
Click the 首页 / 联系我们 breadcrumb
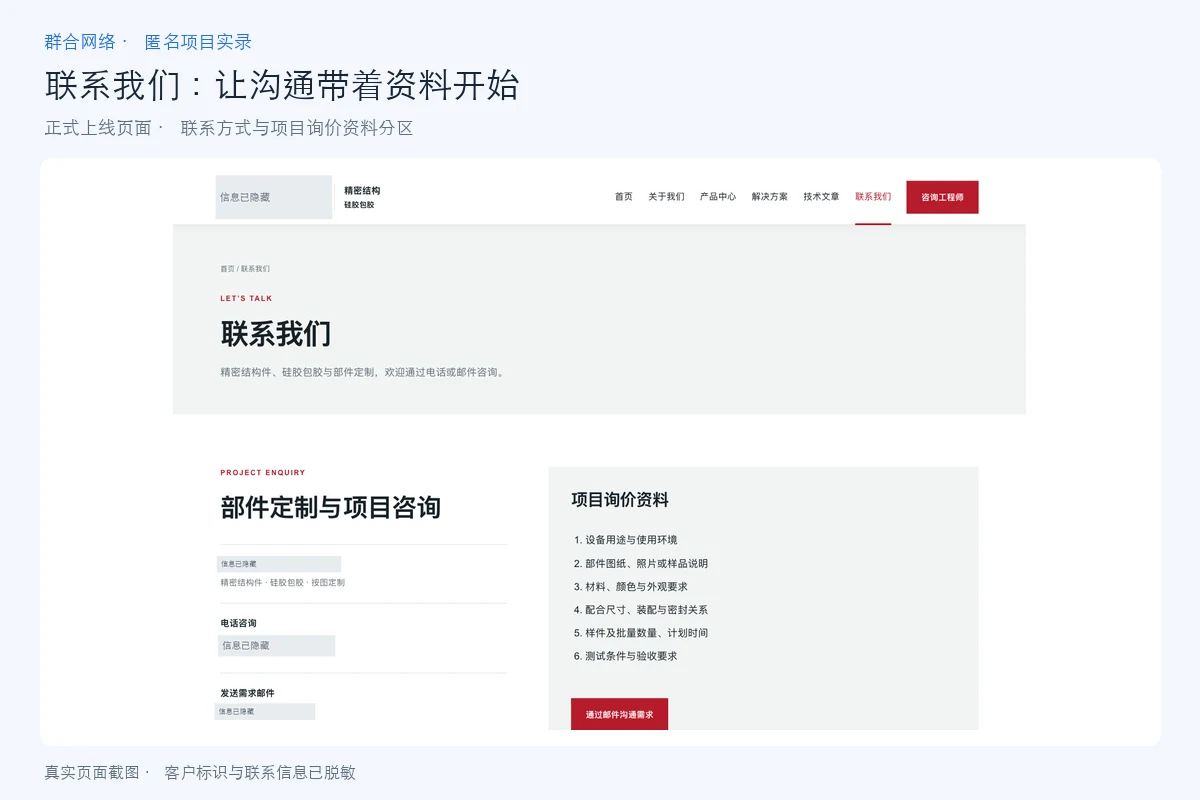245,269
